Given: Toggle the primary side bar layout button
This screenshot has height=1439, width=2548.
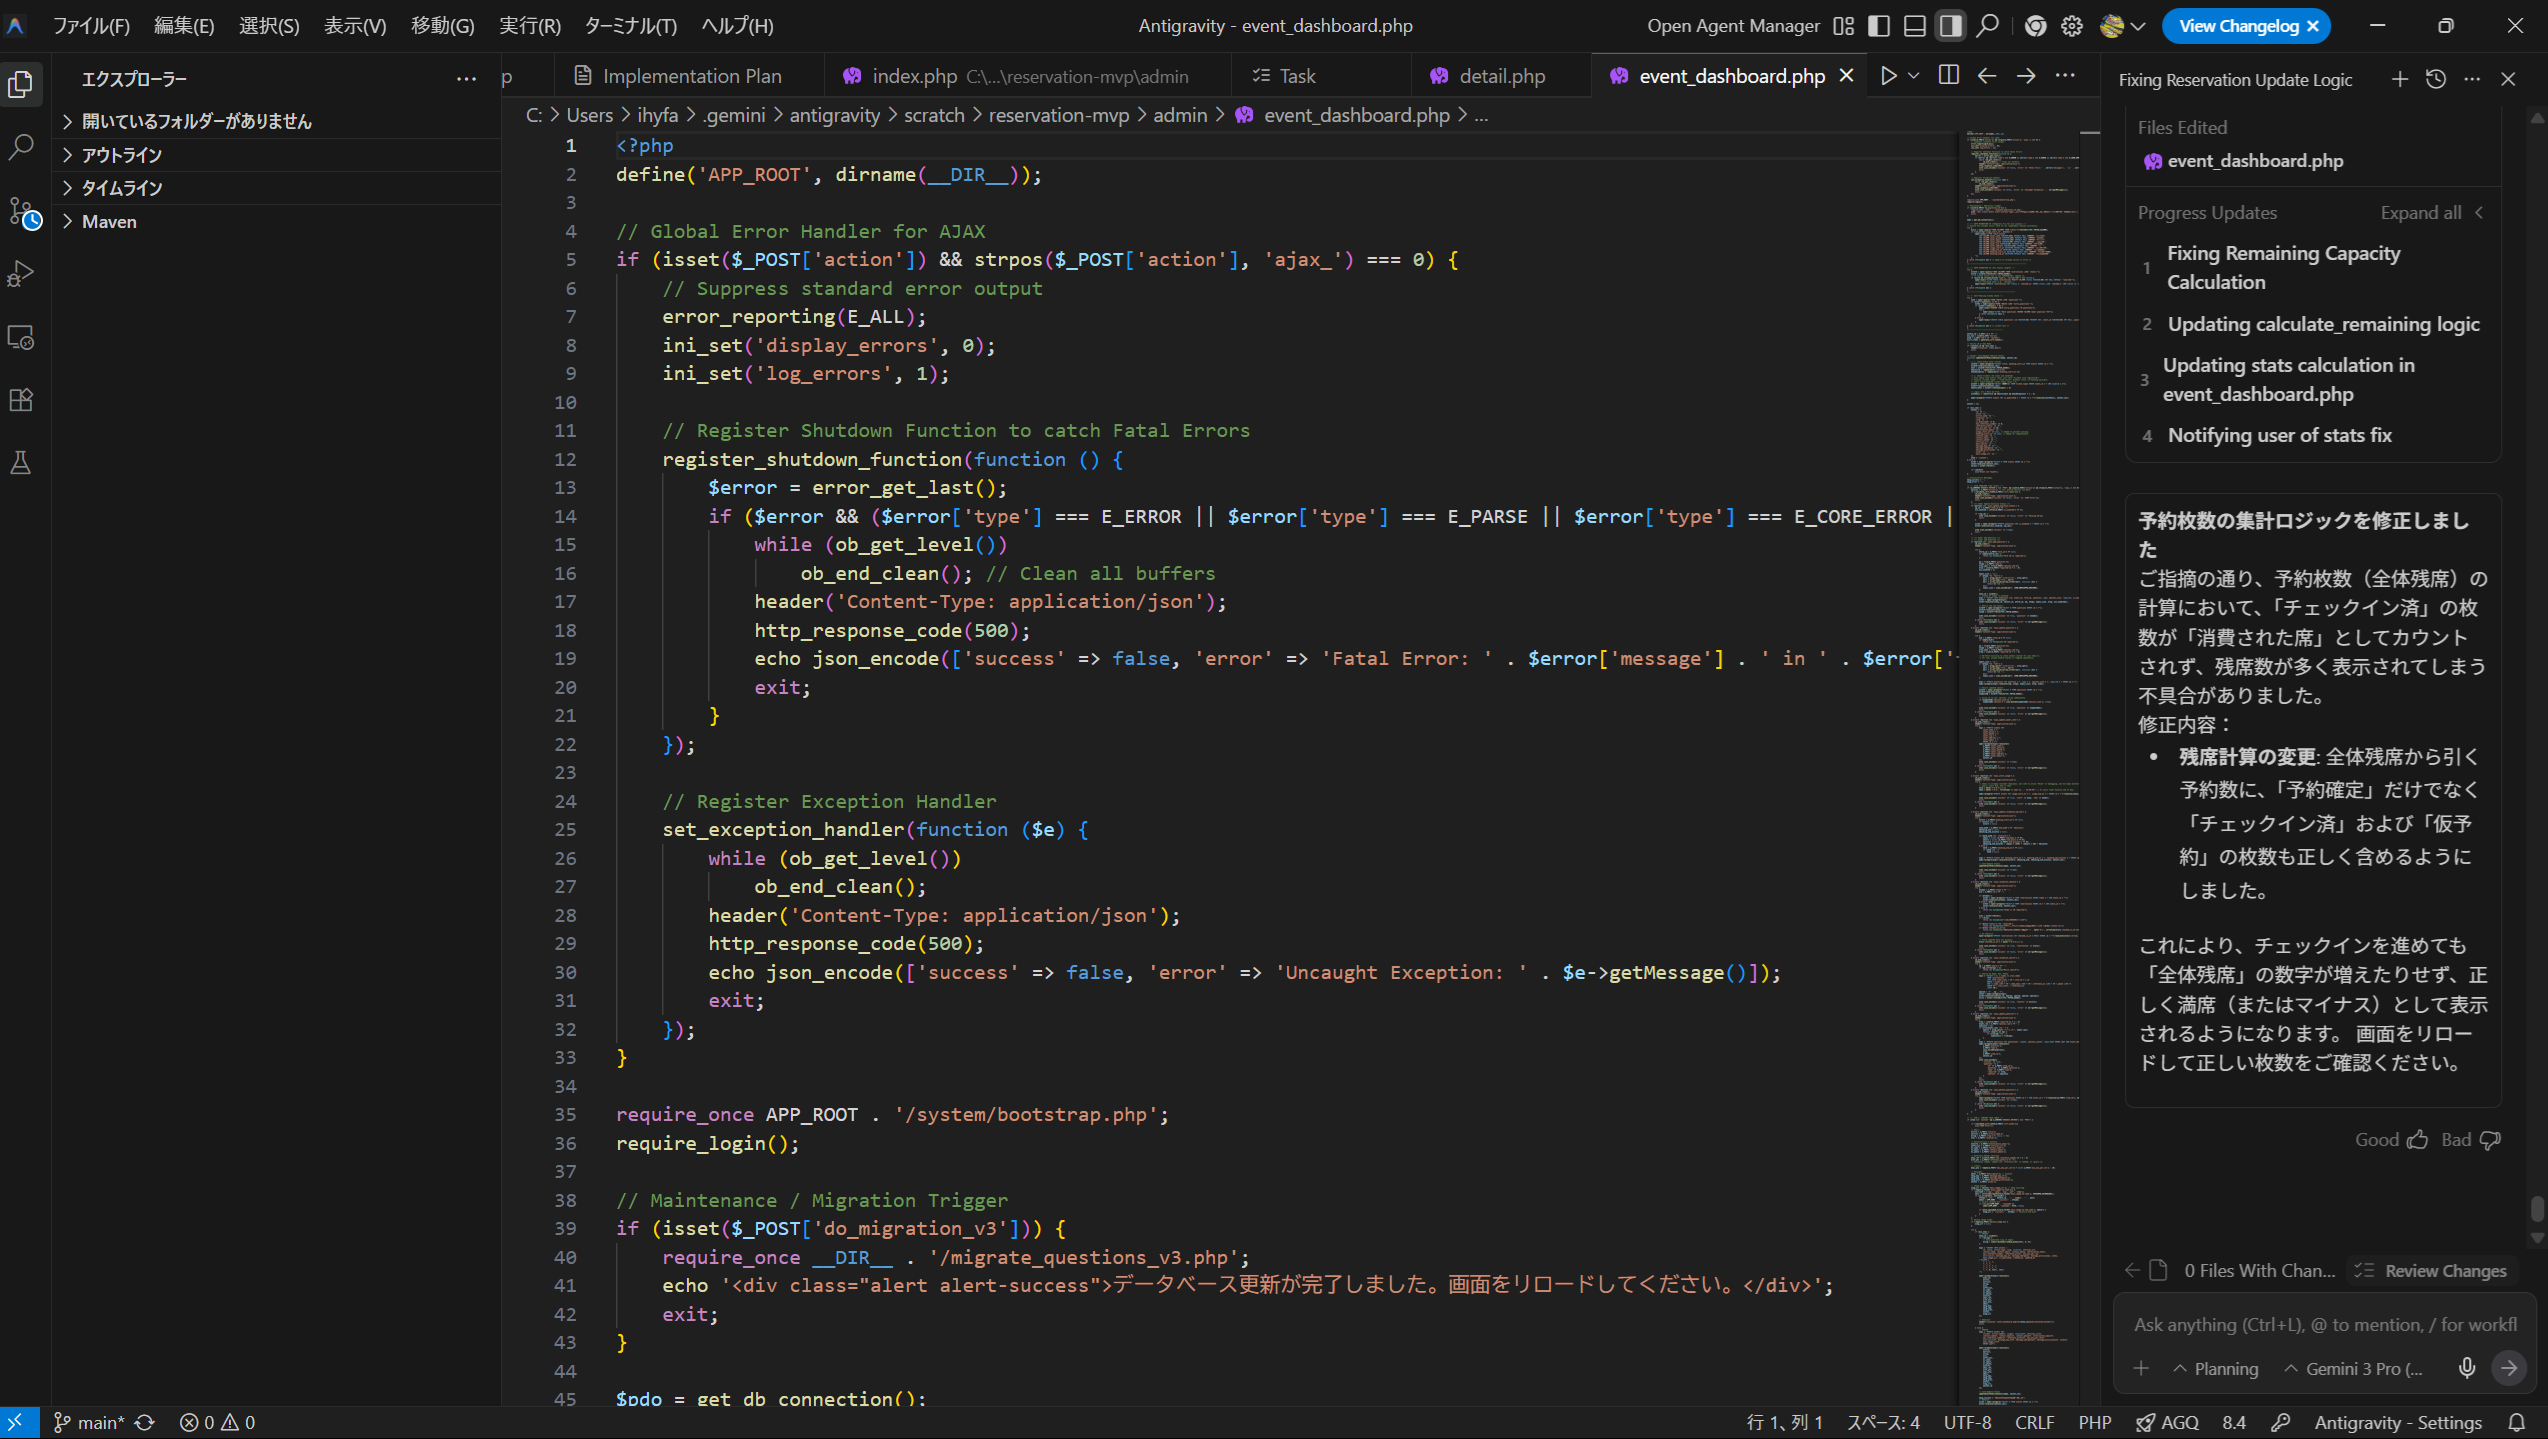Looking at the screenshot, I should tap(1879, 26).
